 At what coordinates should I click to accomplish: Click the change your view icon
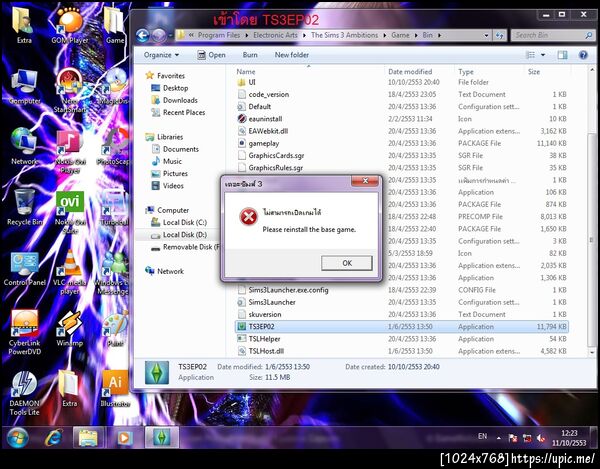pyautogui.click(x=530, y=55)
